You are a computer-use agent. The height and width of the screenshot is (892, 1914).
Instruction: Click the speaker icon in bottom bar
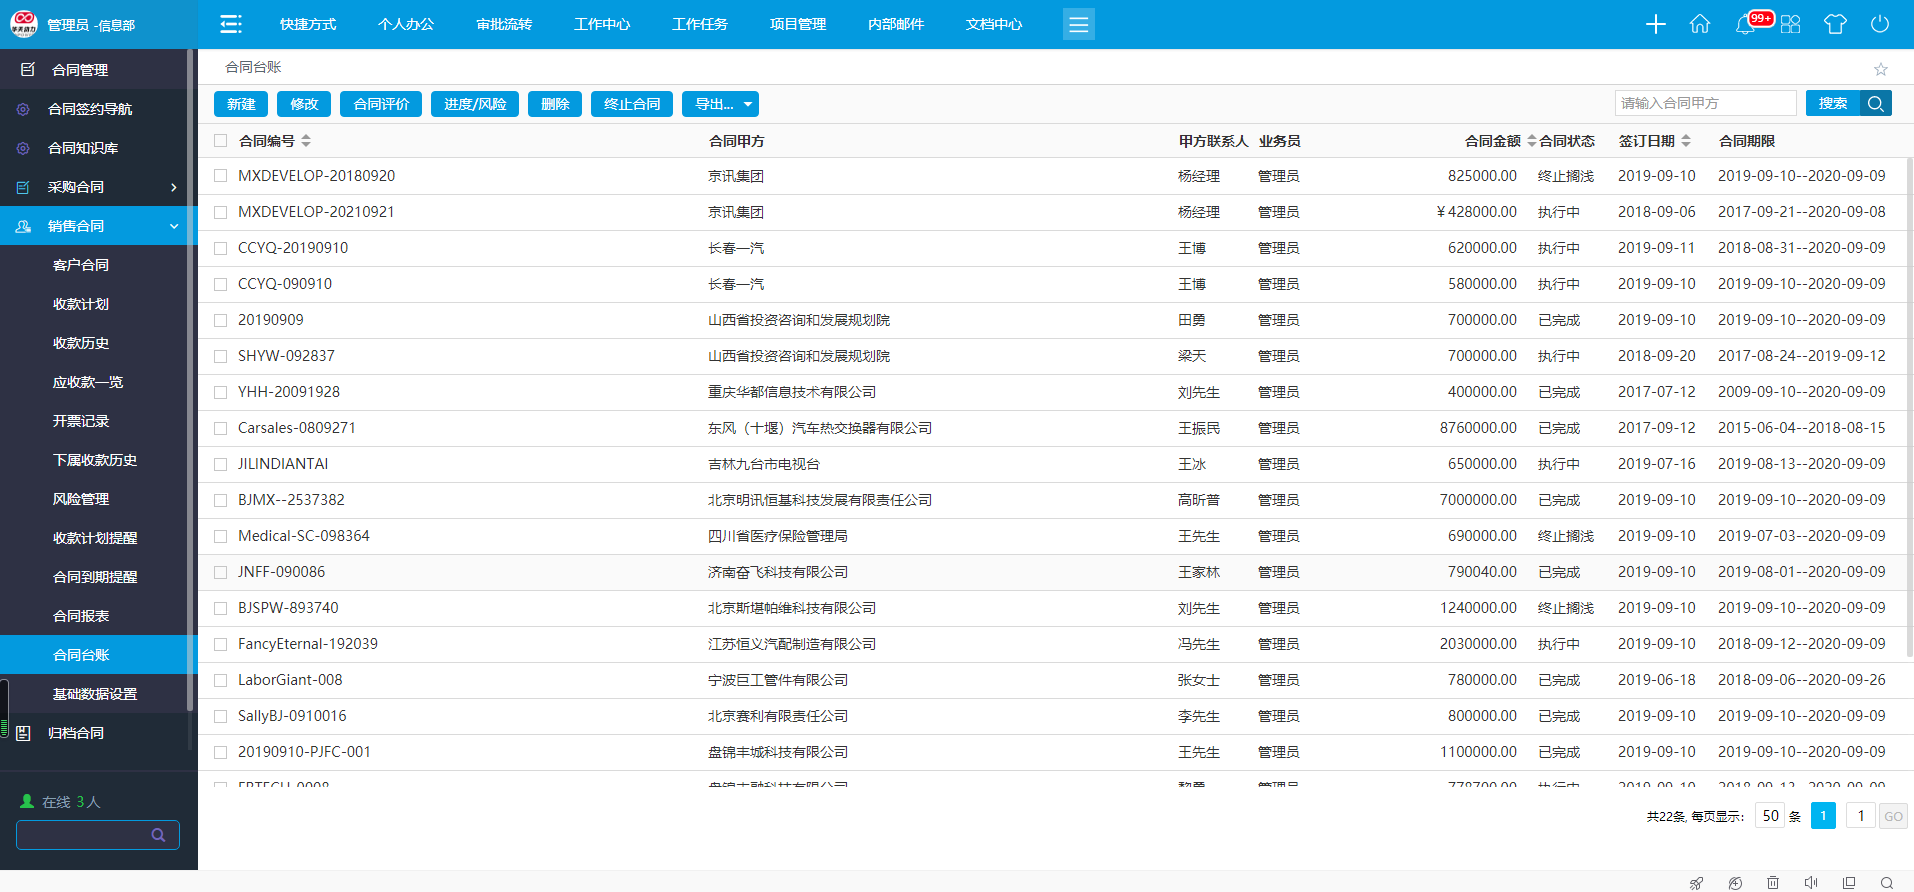(x=1810, y=882)
